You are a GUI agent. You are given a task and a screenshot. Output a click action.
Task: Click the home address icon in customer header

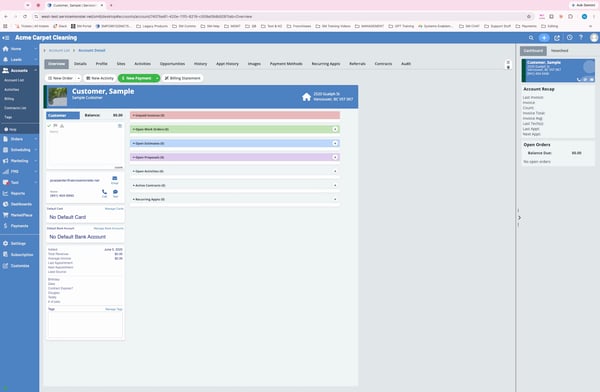click(306, 97)
